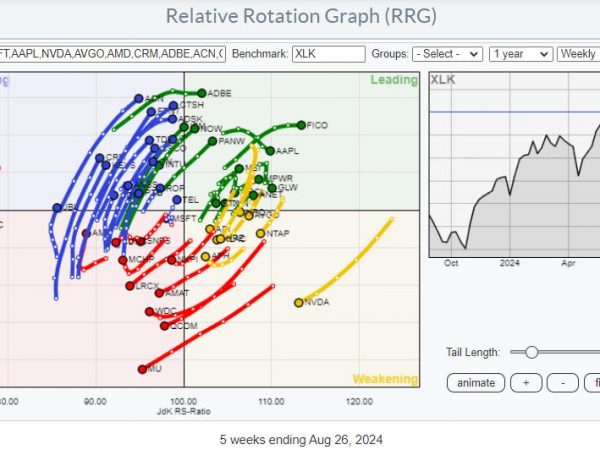Select the ACN data point
600x450 pixels.
click(x=139, y=99)
